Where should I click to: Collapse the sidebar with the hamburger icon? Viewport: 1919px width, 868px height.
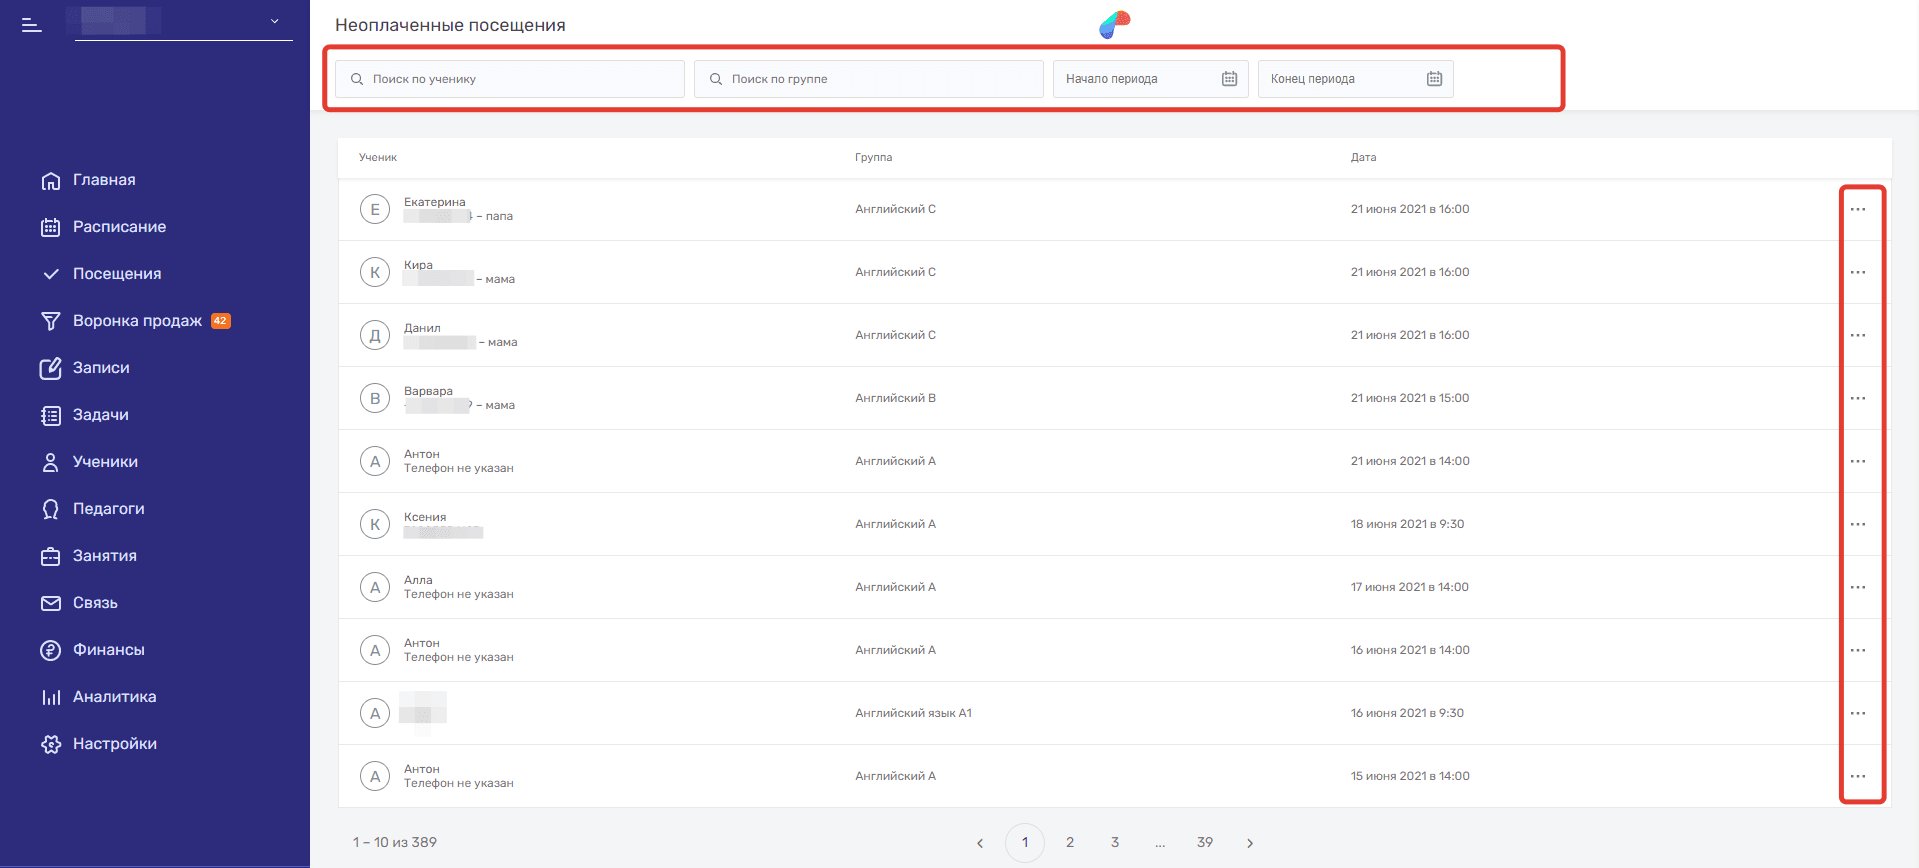pos(32,25)
